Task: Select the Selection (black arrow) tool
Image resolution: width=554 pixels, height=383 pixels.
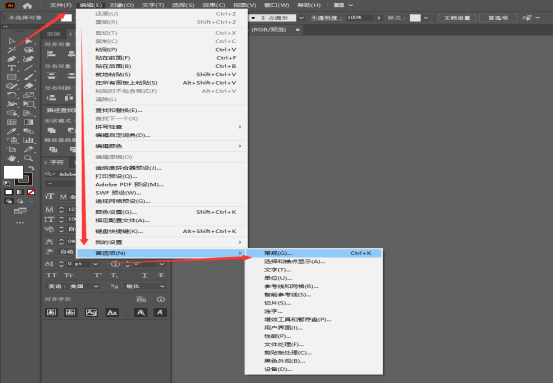Action: point(12,41)
